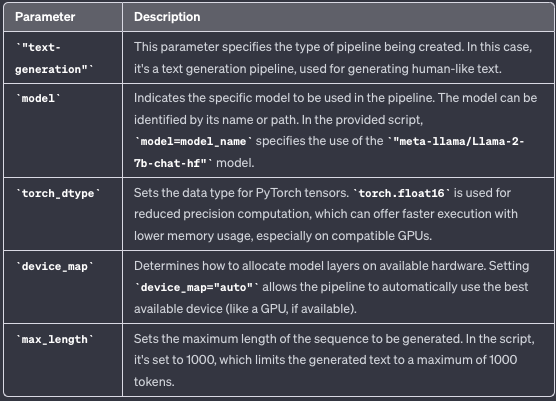Click the text generation pipeline description
The height and width of the screenshot is (401, 556).
click(333, 58)
